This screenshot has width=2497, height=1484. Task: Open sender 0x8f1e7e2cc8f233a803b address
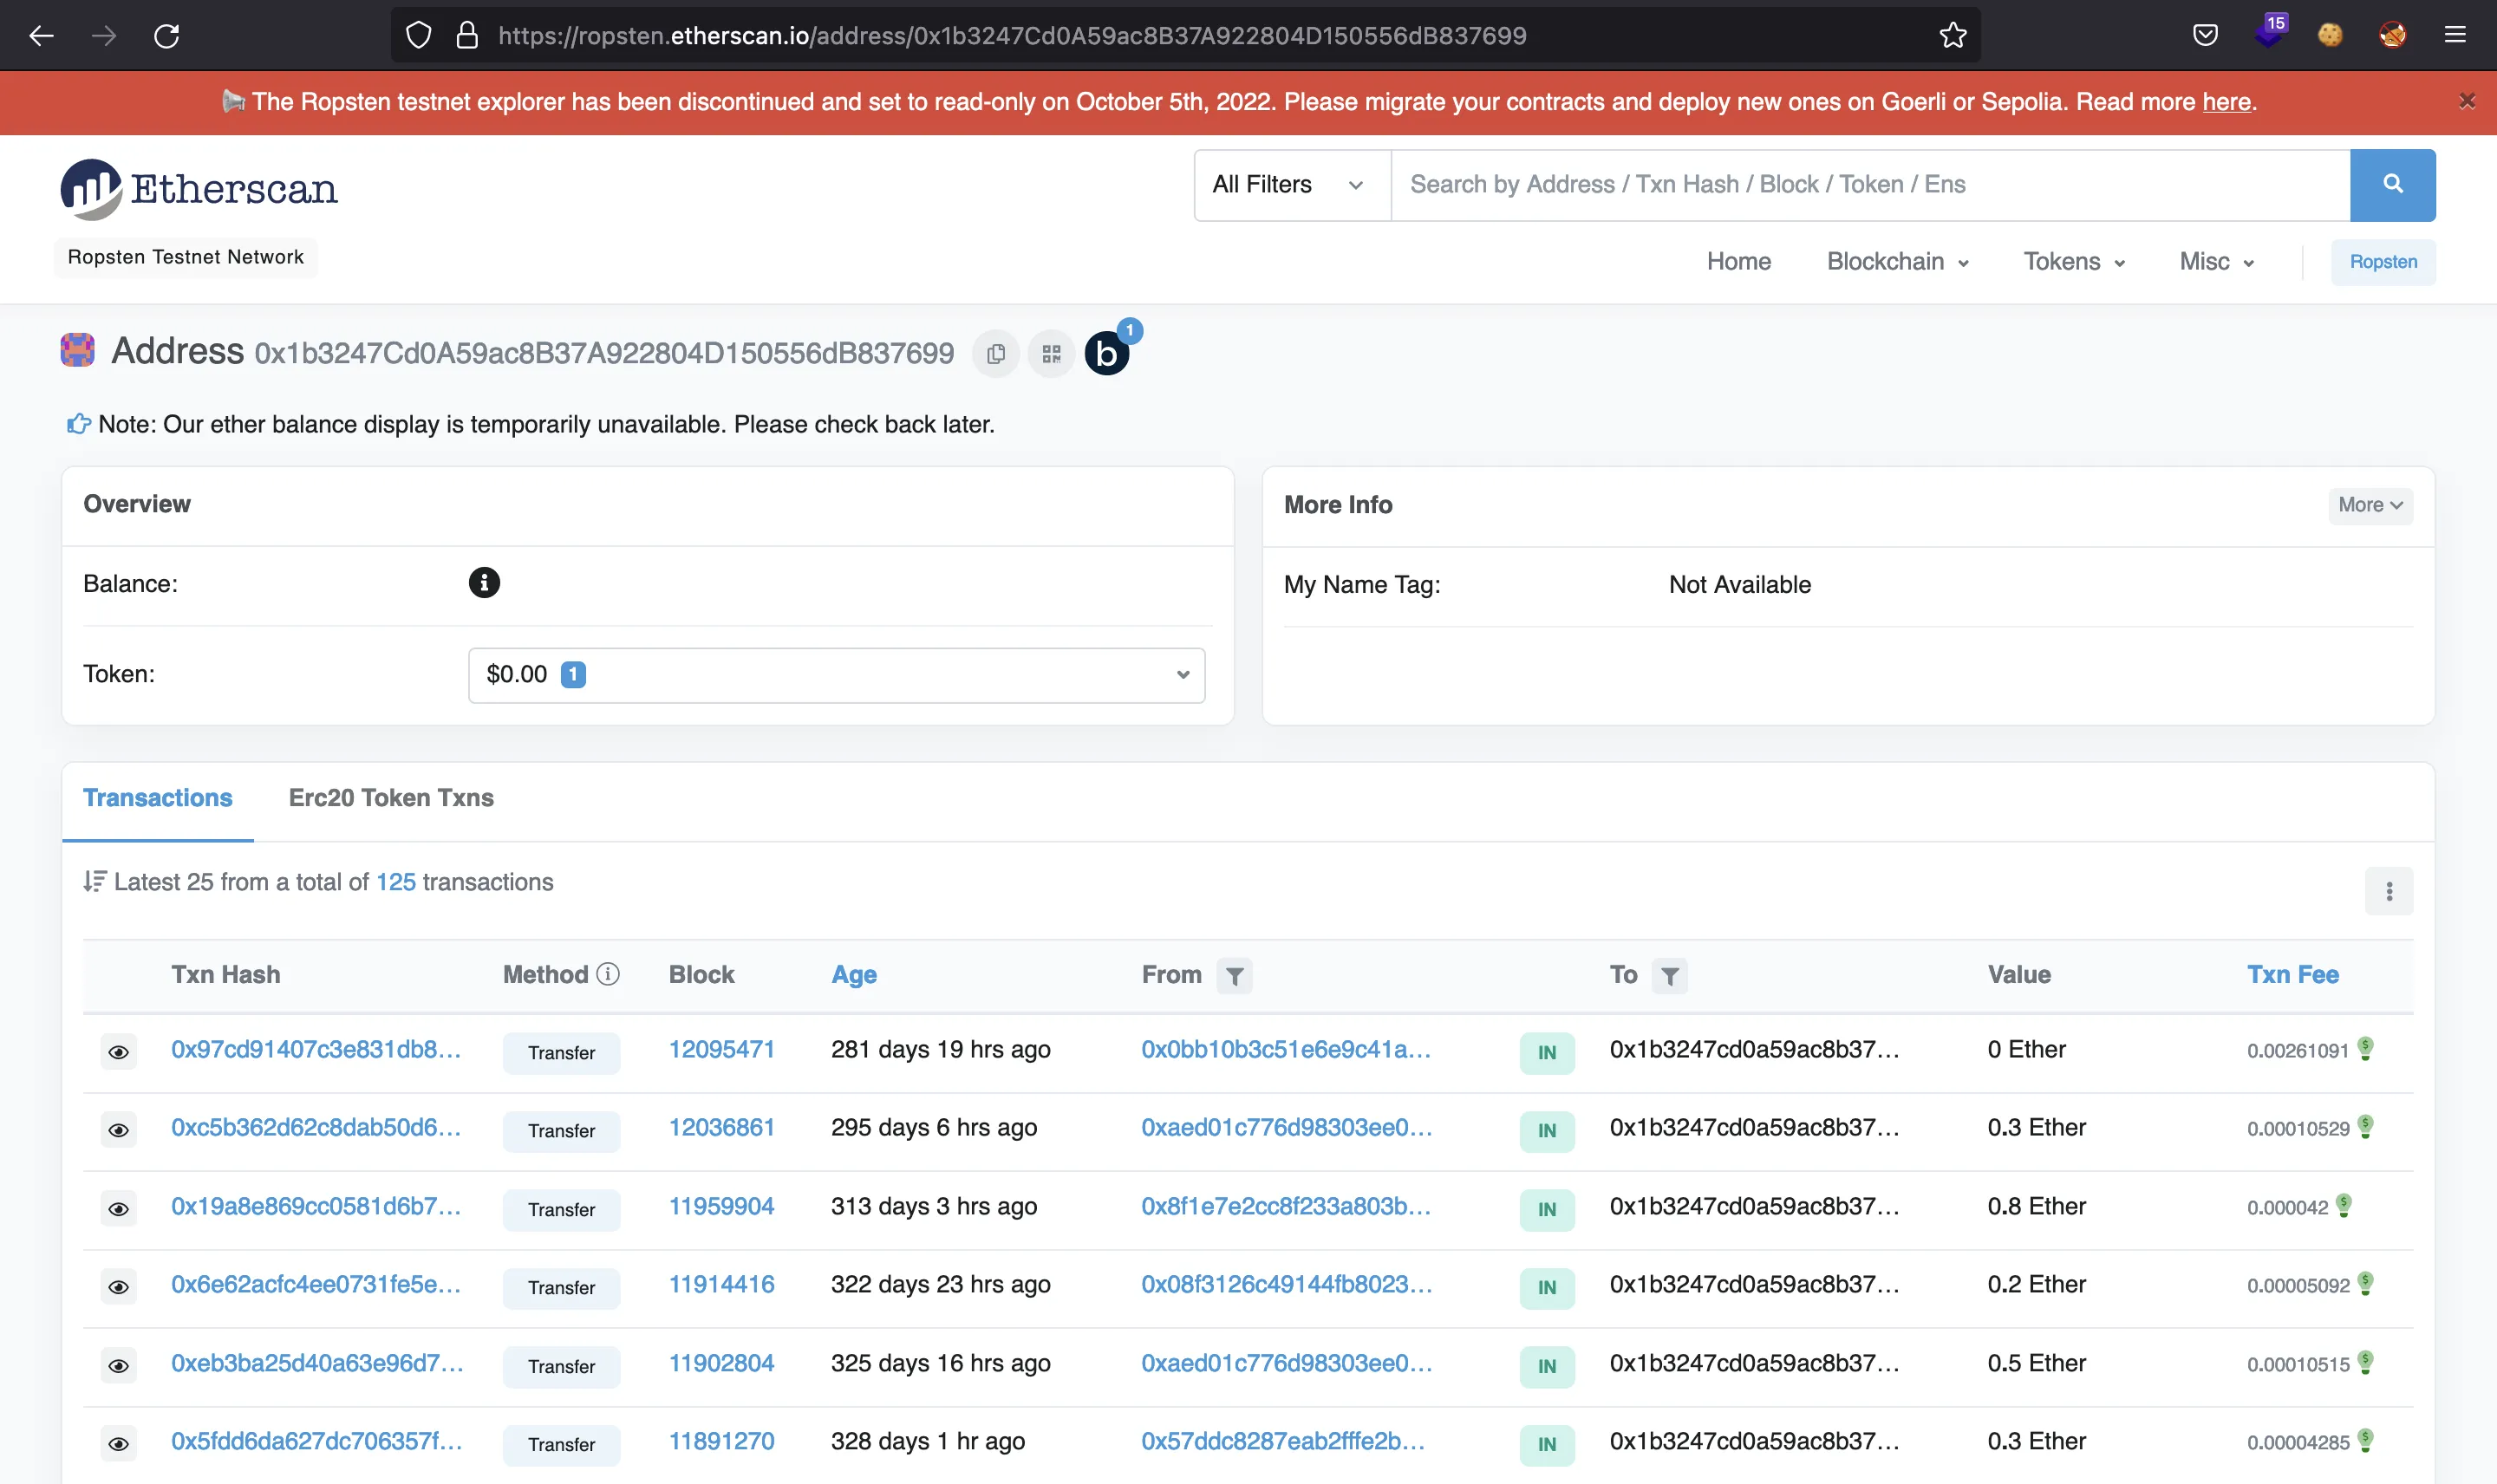coord(1286,1206)
